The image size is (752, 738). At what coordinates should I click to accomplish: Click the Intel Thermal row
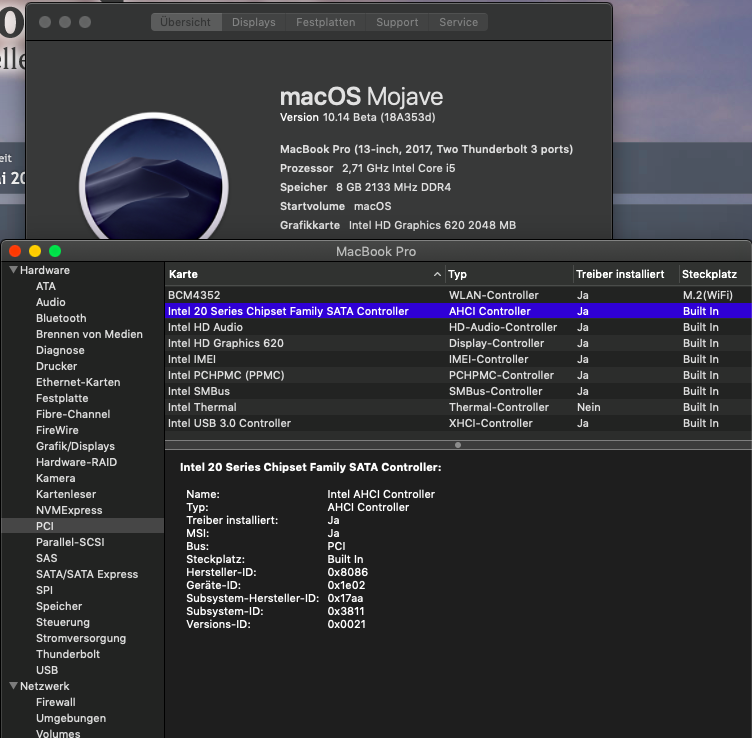point(300,407)
